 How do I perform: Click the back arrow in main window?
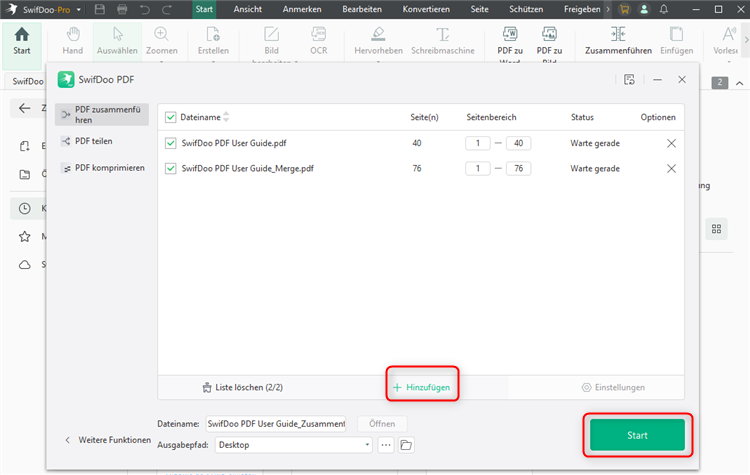click(24, 108)
